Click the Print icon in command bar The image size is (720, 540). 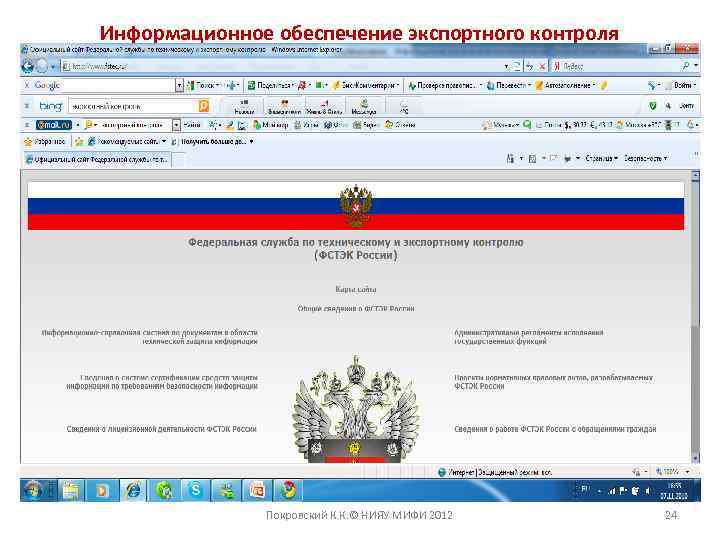pyautogui.click(x=568, y=158)
